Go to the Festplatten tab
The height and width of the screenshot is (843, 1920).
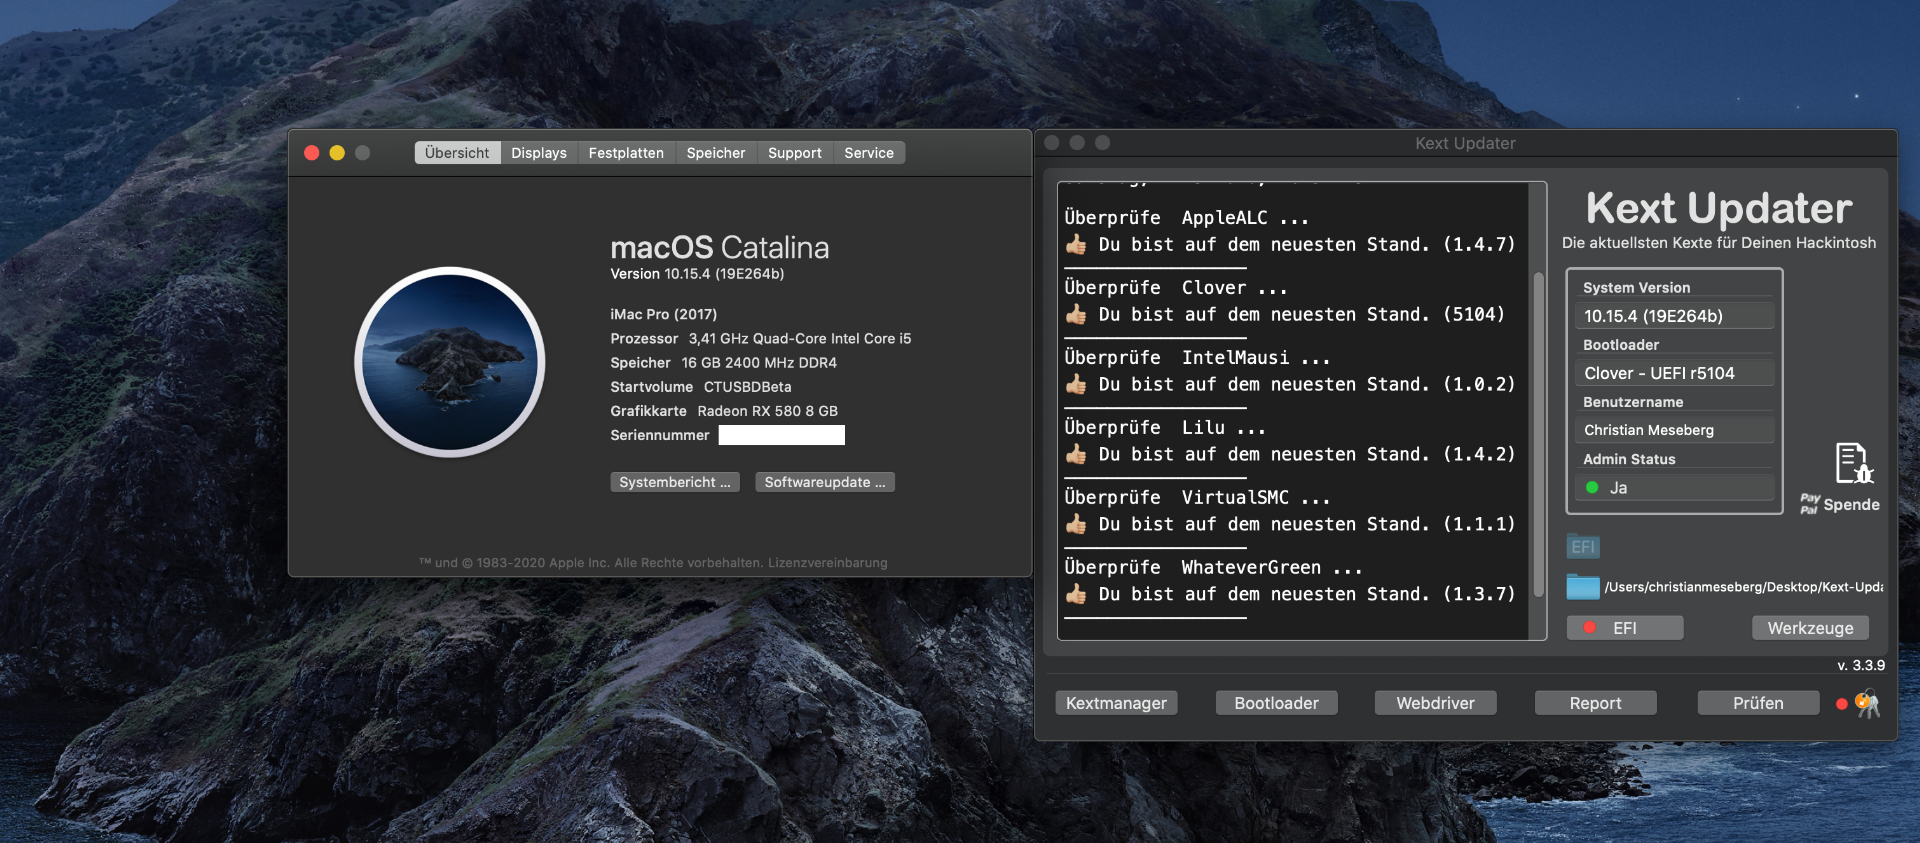tap(626, 153)
